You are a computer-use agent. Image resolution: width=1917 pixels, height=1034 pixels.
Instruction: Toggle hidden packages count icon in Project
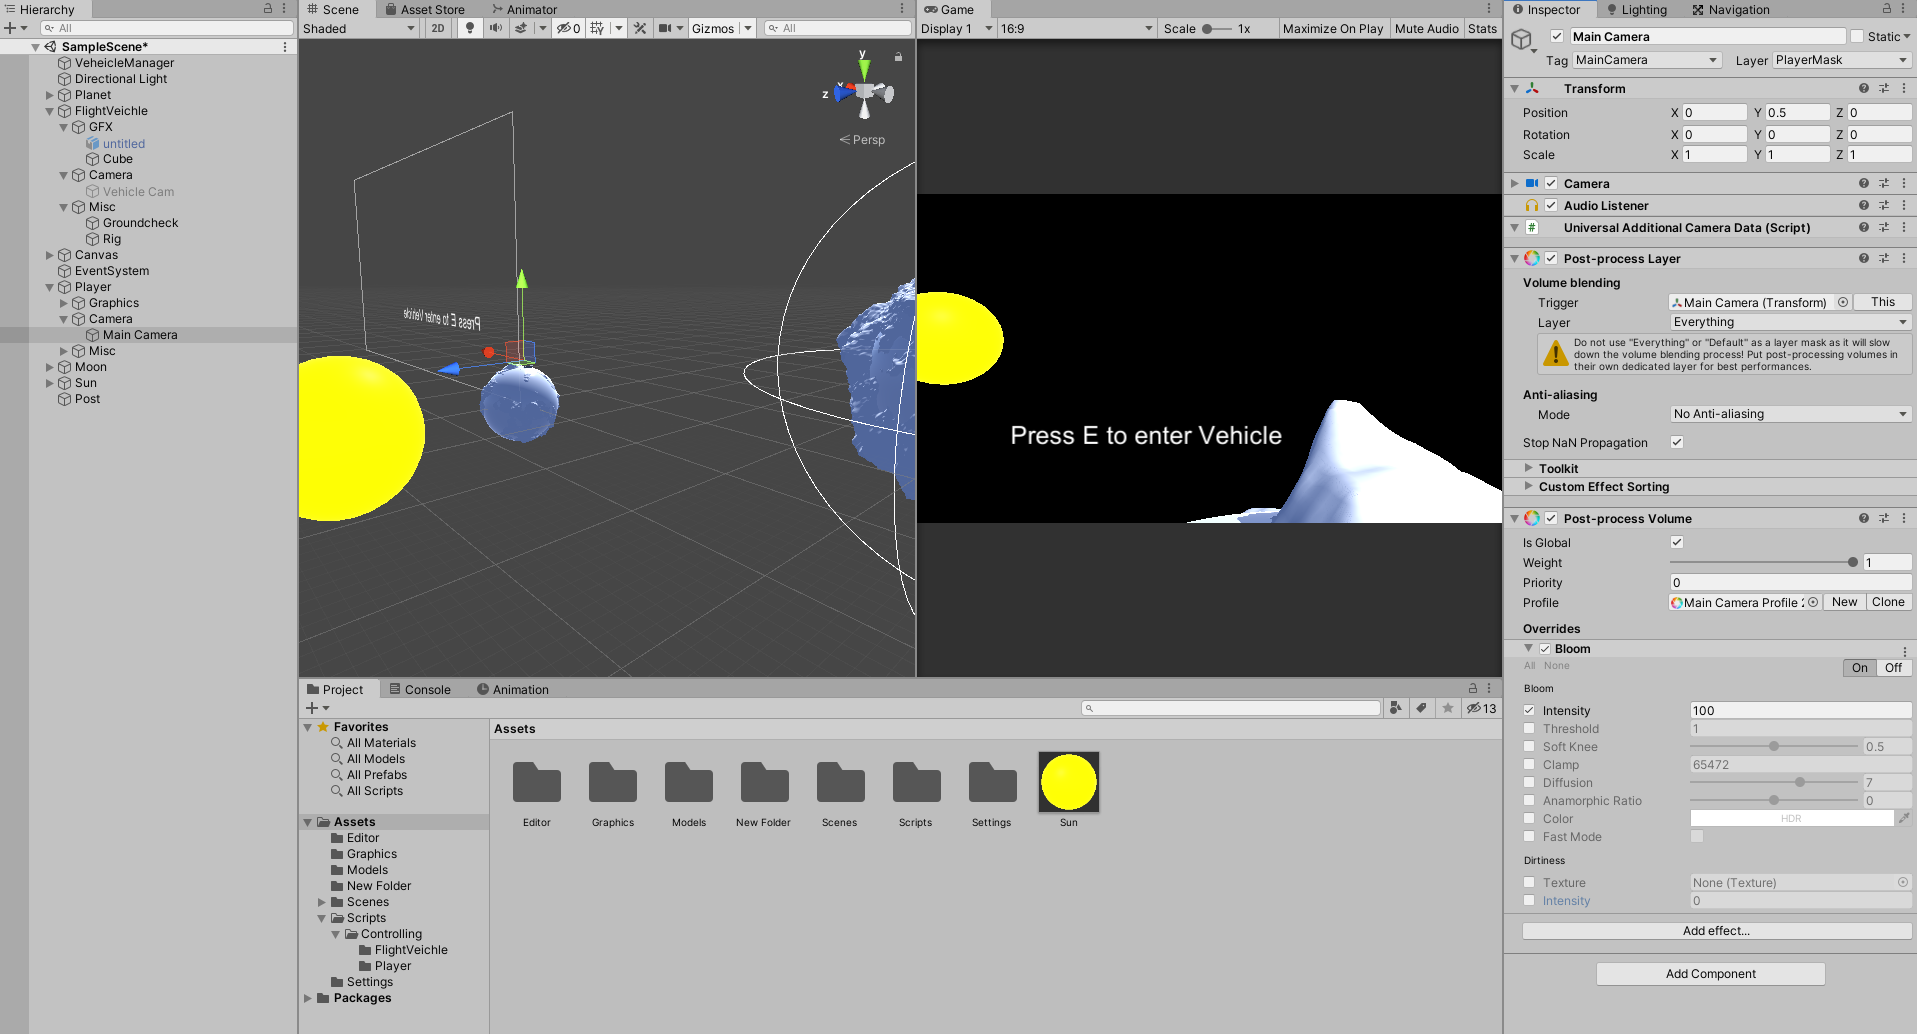point(1481,708)
